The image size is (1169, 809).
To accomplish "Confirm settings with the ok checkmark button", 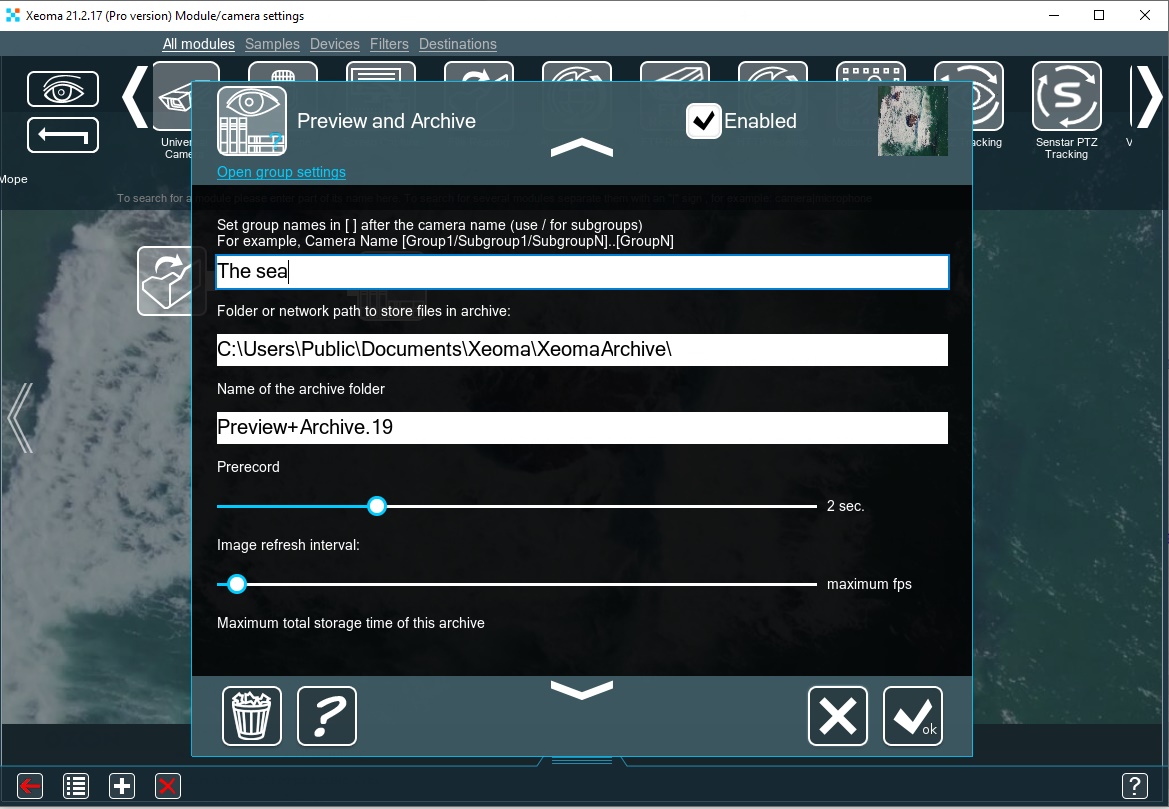I will pos(913,716).
